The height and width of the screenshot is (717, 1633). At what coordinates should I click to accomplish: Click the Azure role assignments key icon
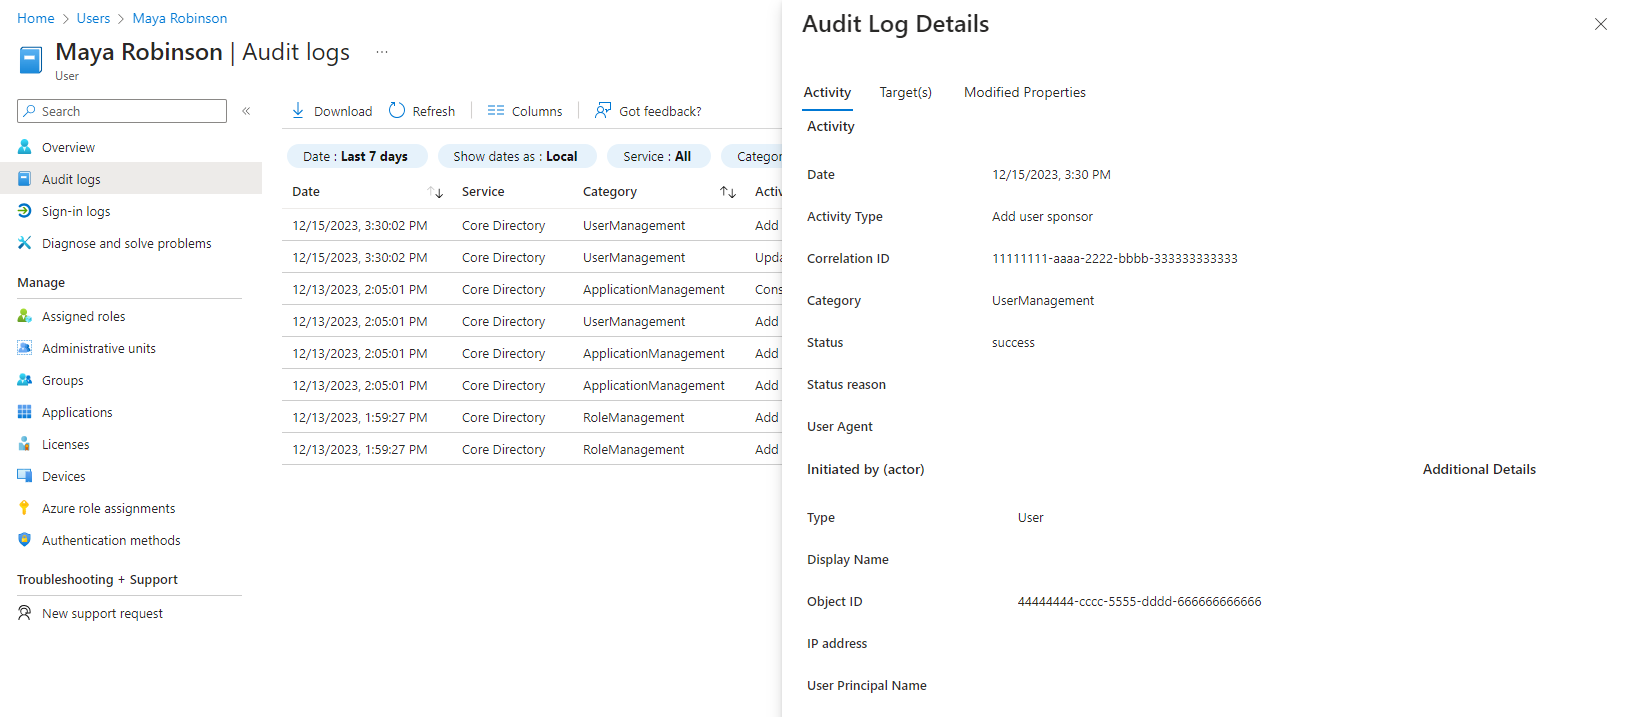[25, 508]
